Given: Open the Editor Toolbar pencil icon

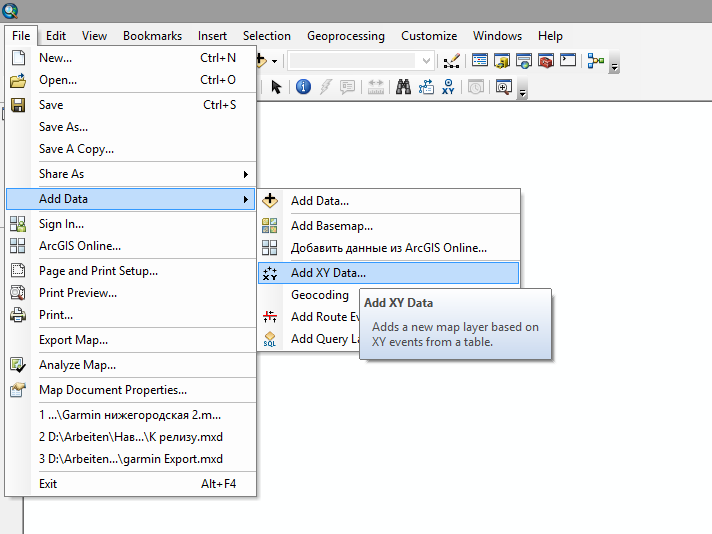Looking at the screenshot, I should [x=451, y=62].
